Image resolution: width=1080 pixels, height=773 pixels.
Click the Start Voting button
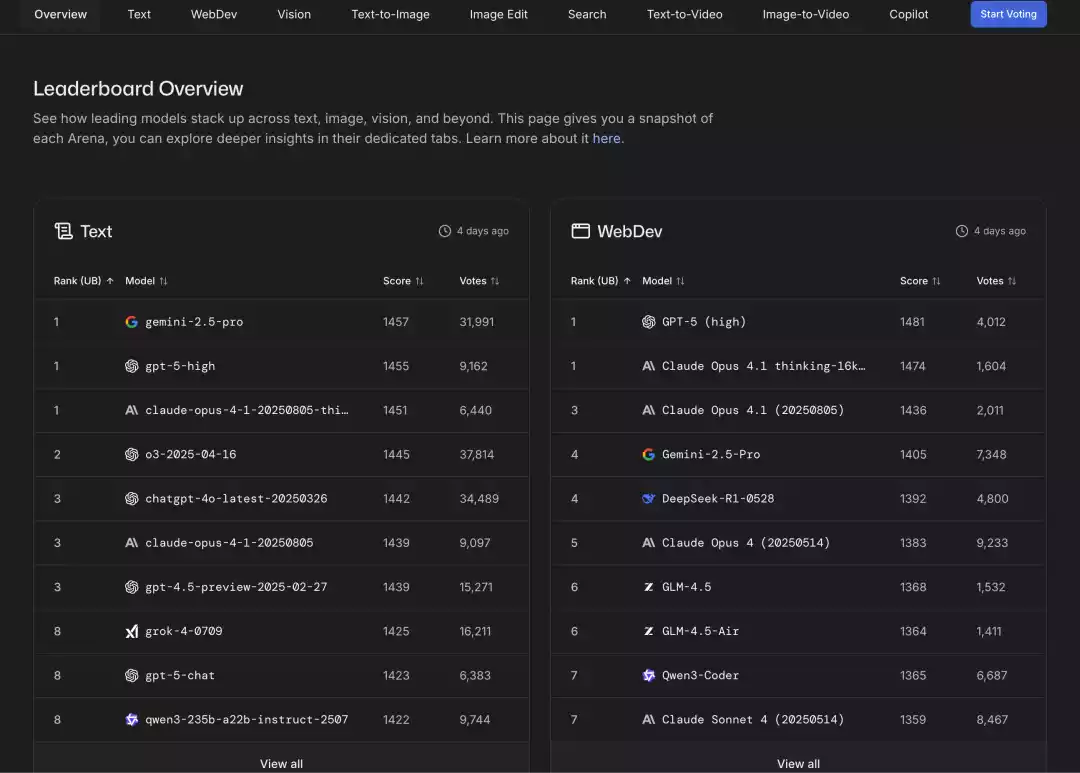(x=1008, y=14)
